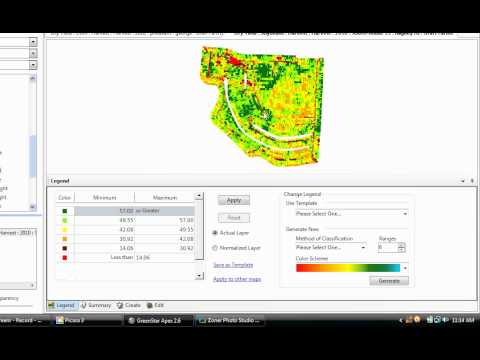The height and width of the screenshot is (360, 480).
Task: Click the volume icon in system tray
Action: coord(445,320)
